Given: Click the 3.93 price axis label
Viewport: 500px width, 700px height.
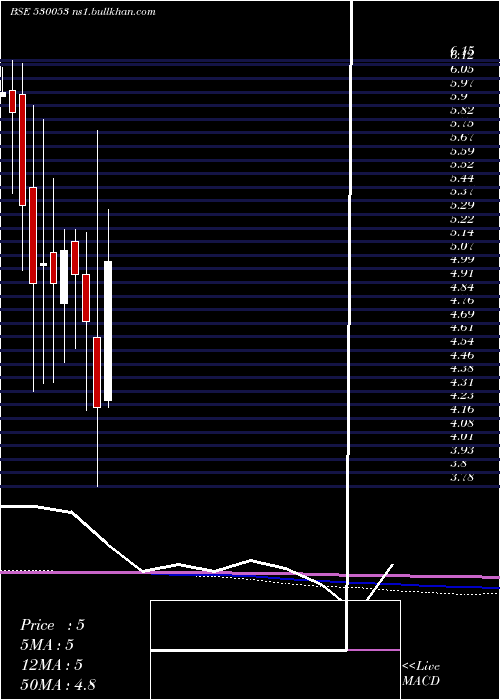Looking at the screenshot, I should [462, 450].
